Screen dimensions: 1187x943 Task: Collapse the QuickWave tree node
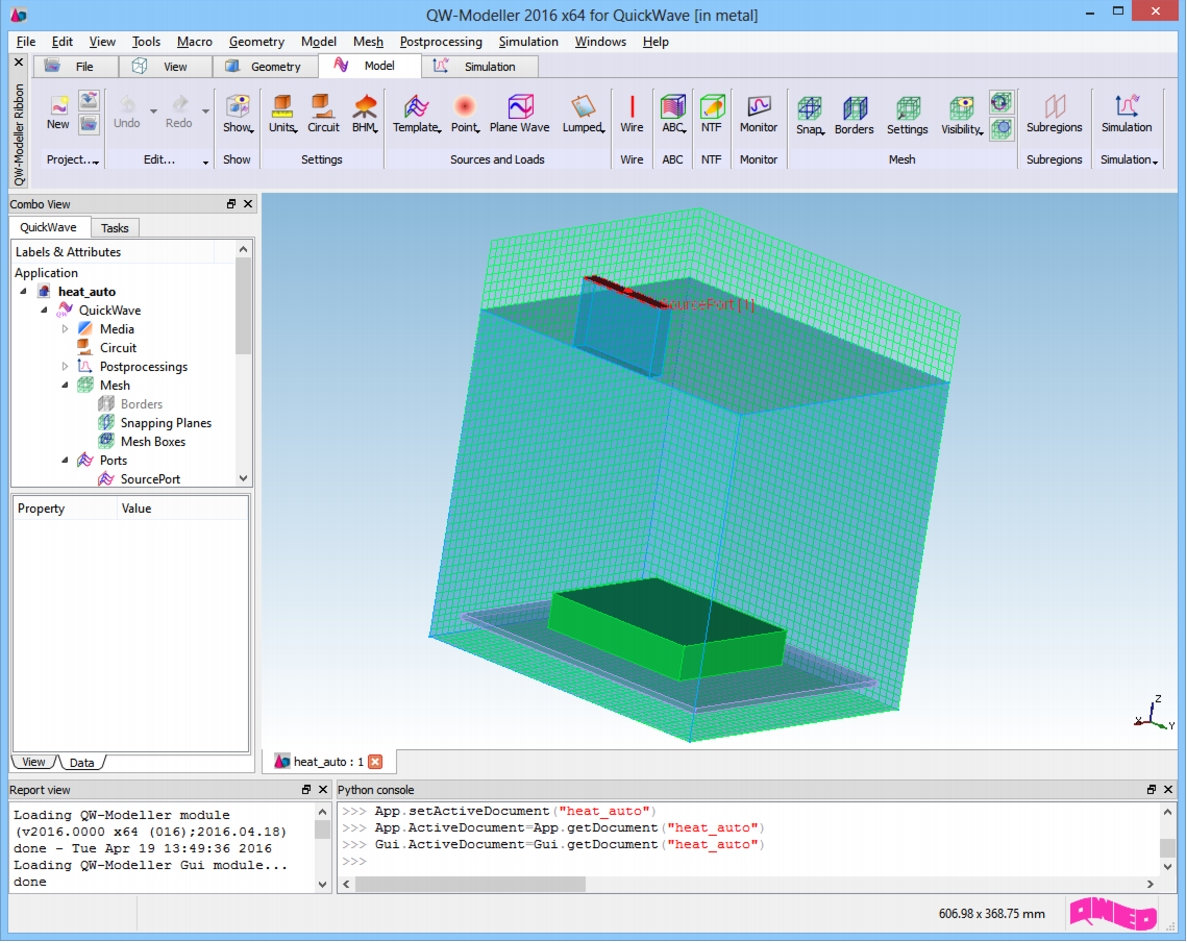click(x=44, y=310)
